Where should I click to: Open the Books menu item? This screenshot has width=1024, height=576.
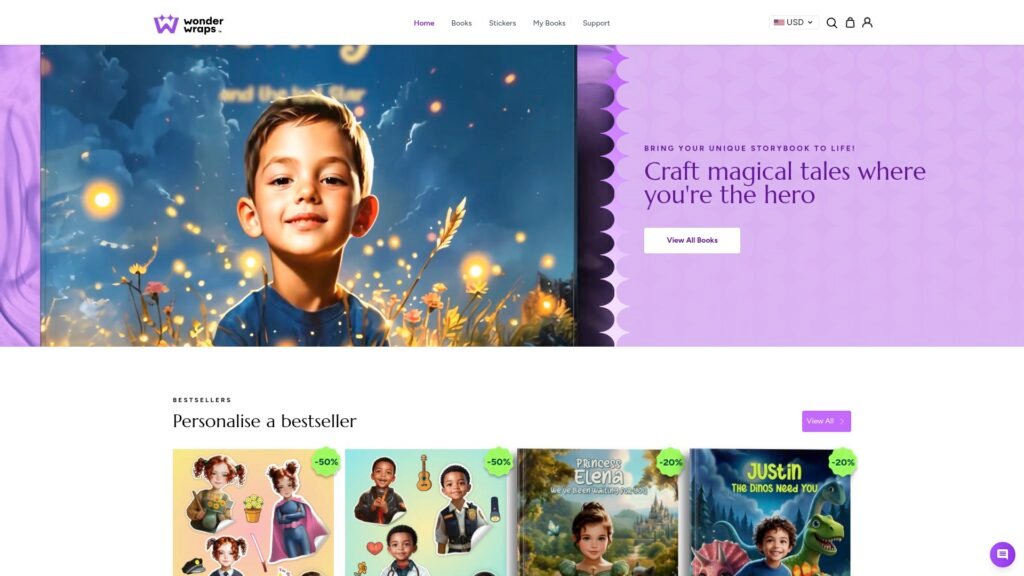(461, 23)
